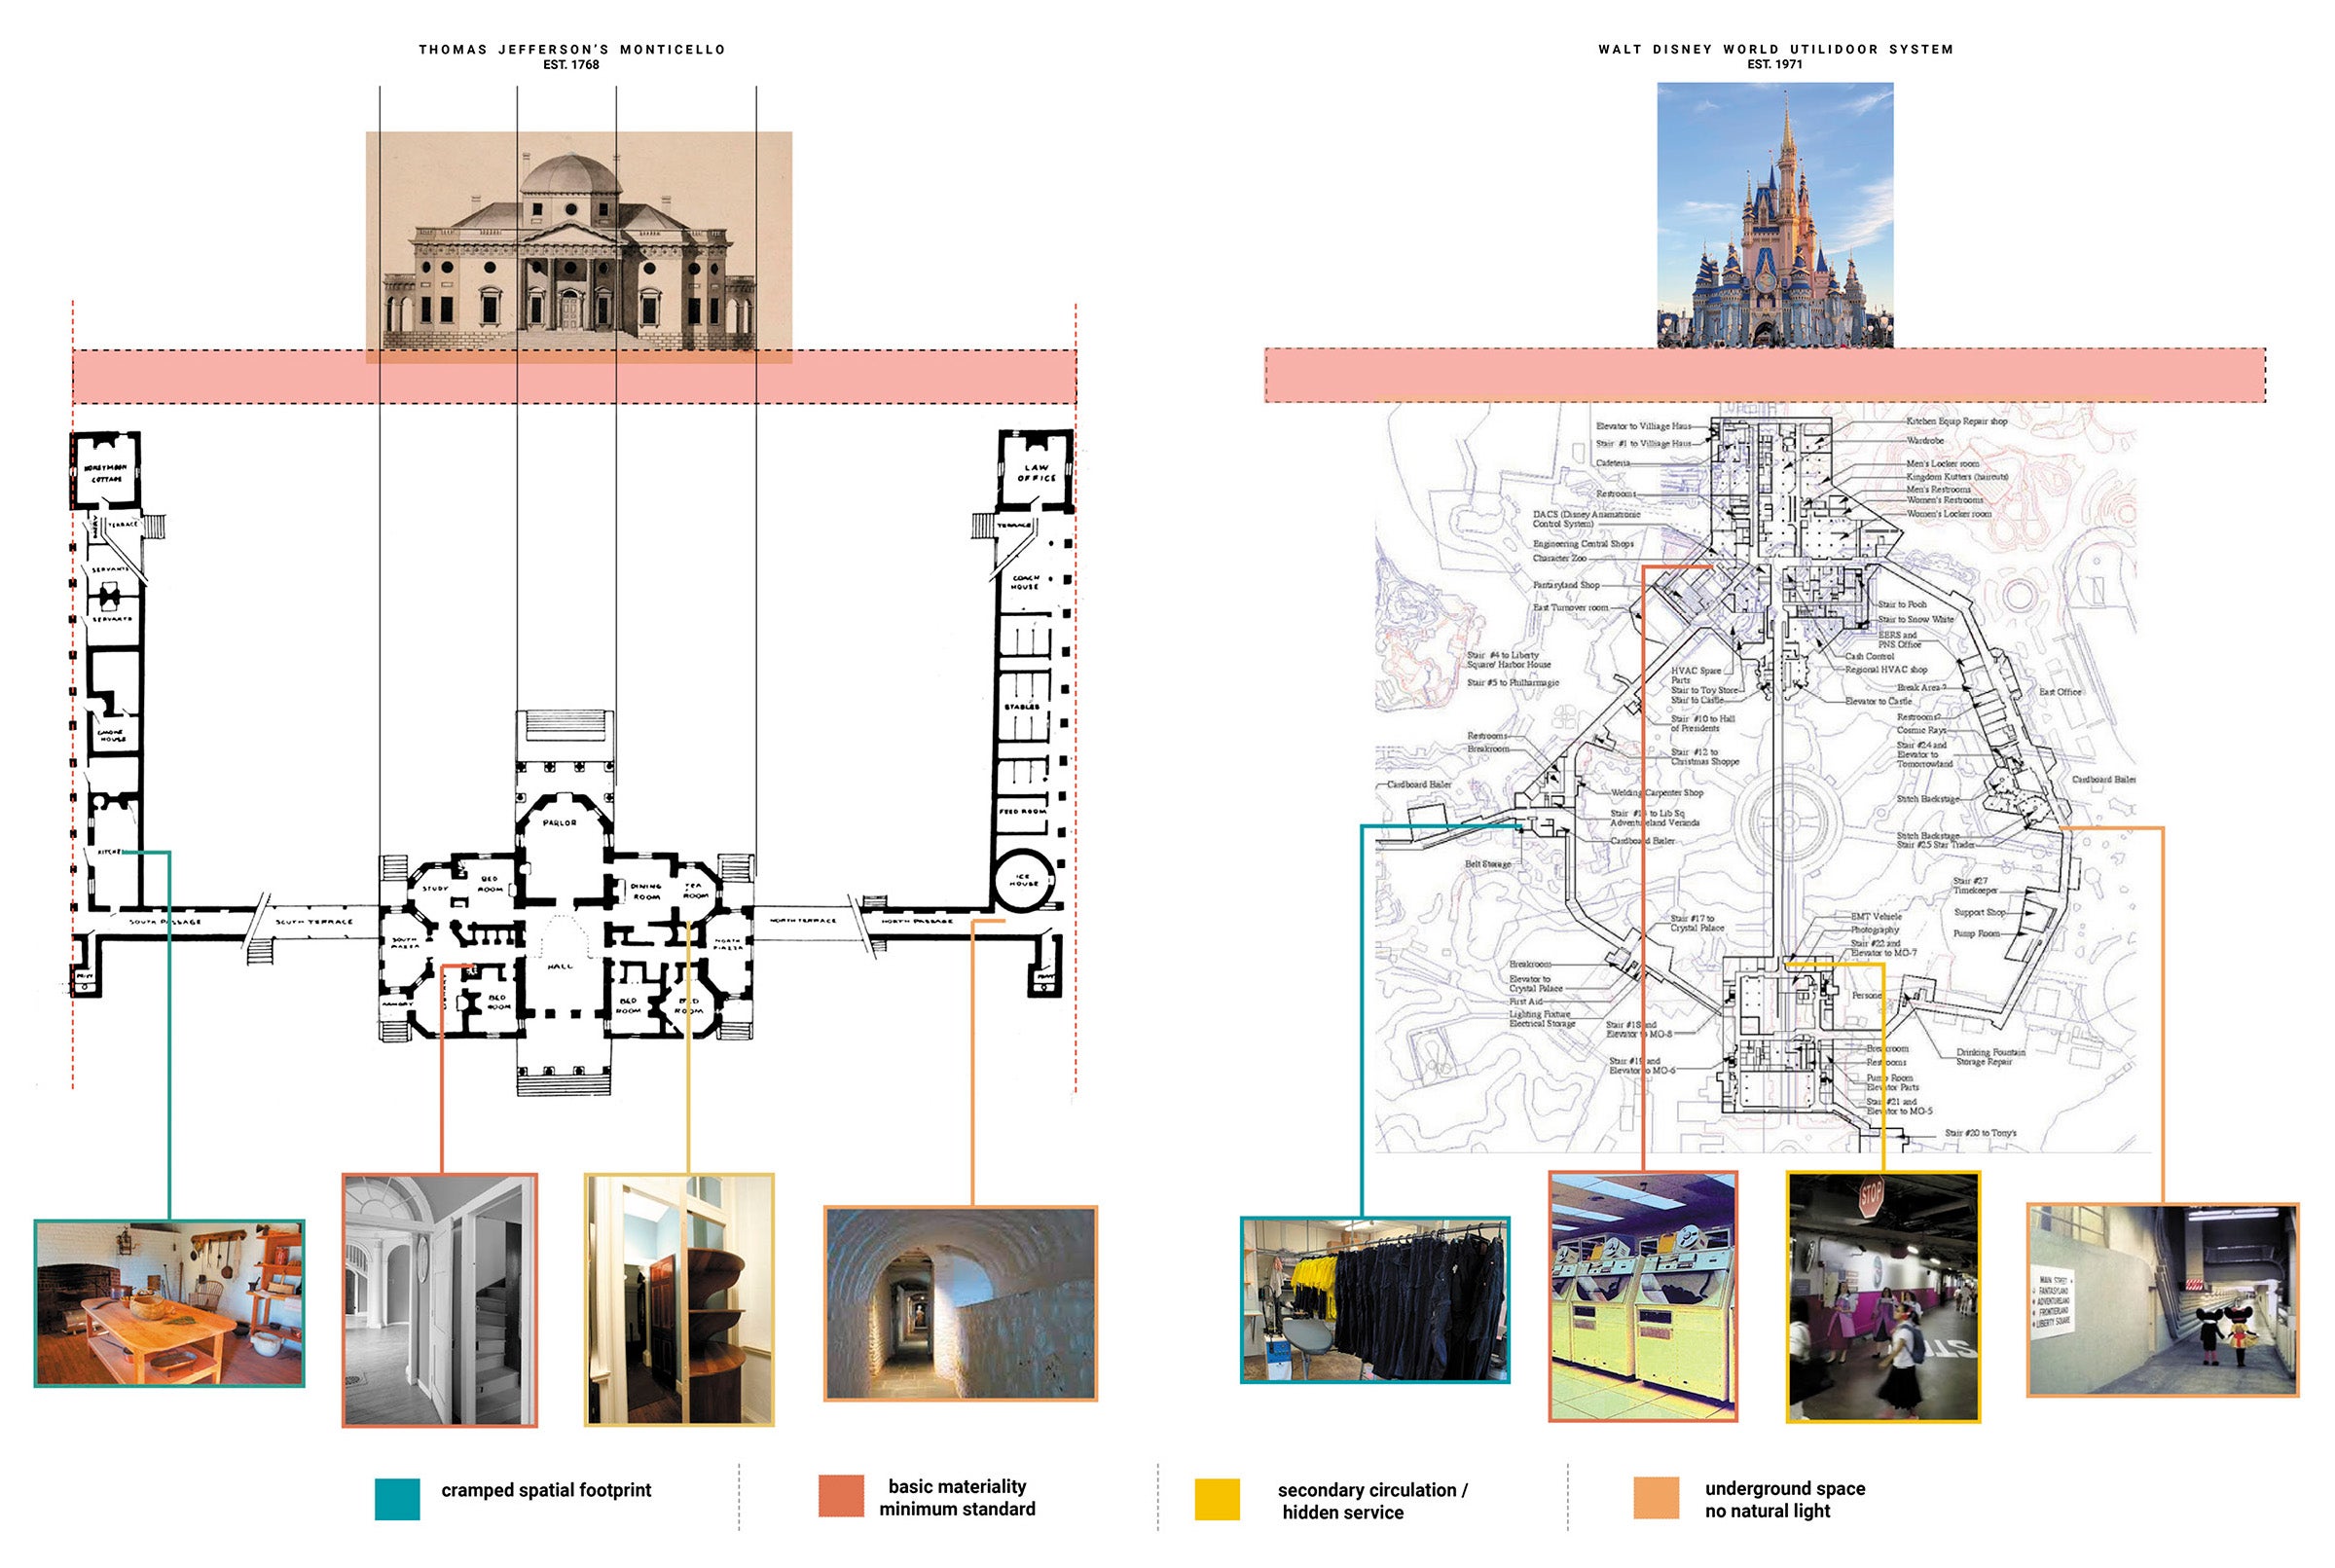Click the Monticello elevation drawing
Image resolution: width=2335 pixels, height=1568 pixels.
coord(579,247)
